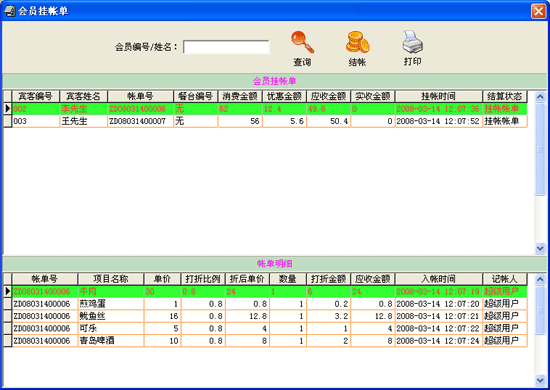Click entry time 2008-03-14 12:07:22 cell
The height and width of the screenshot is (390, 550).
coord(438,328)
